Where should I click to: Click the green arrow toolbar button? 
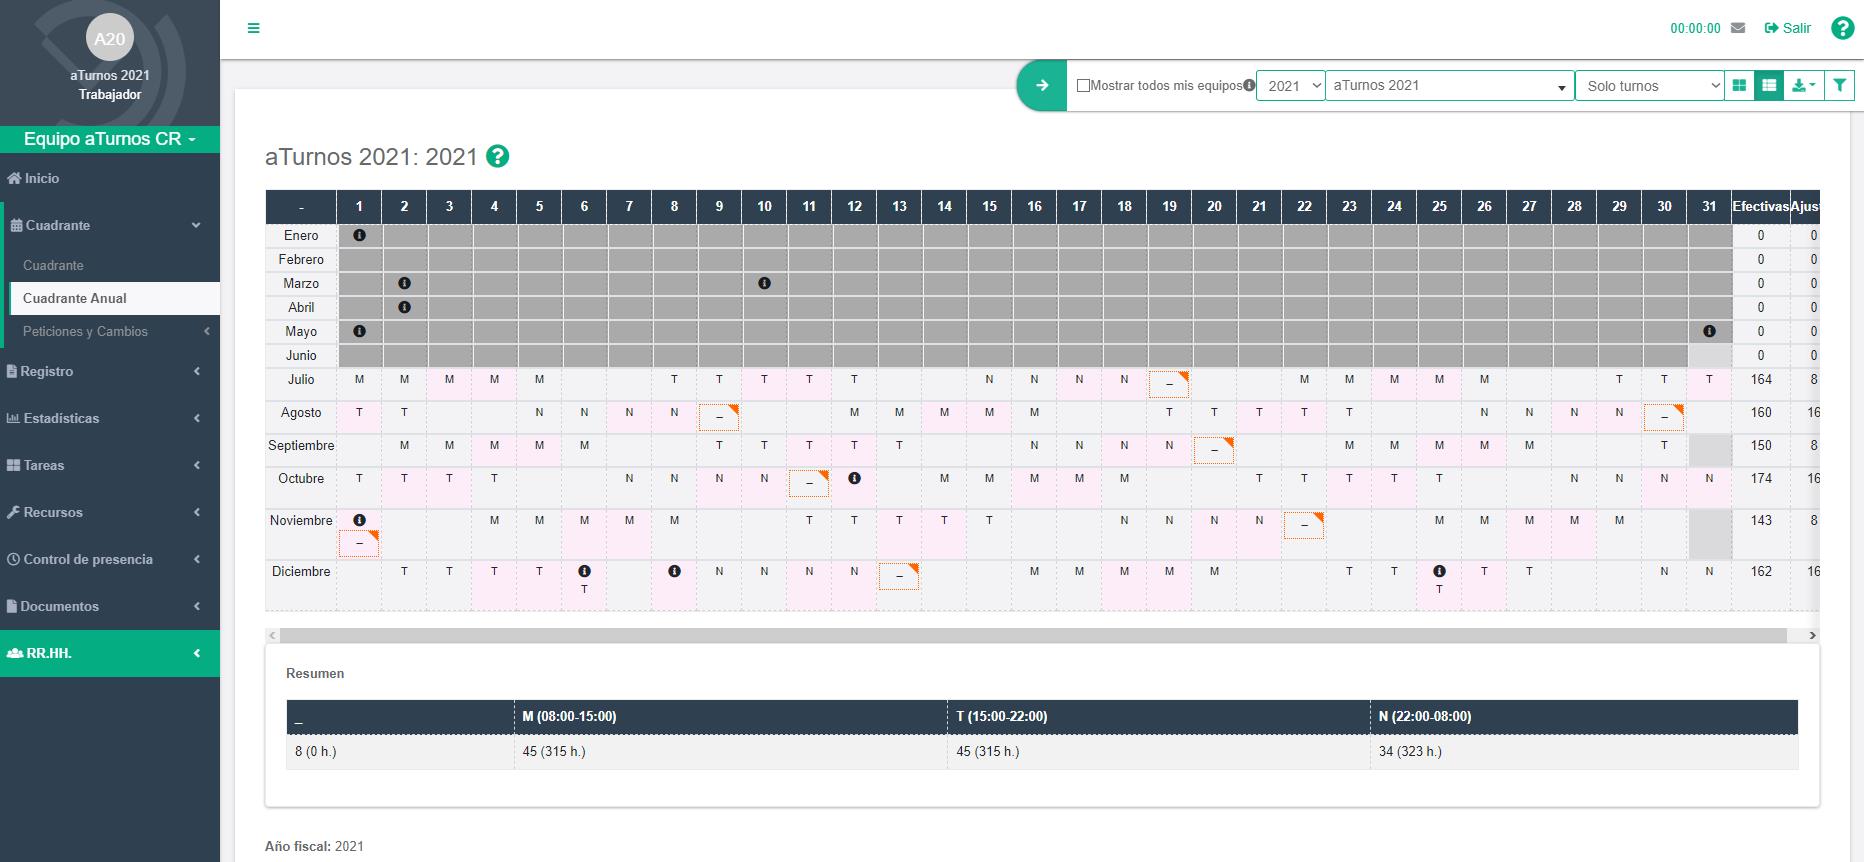click(1042, 86)
